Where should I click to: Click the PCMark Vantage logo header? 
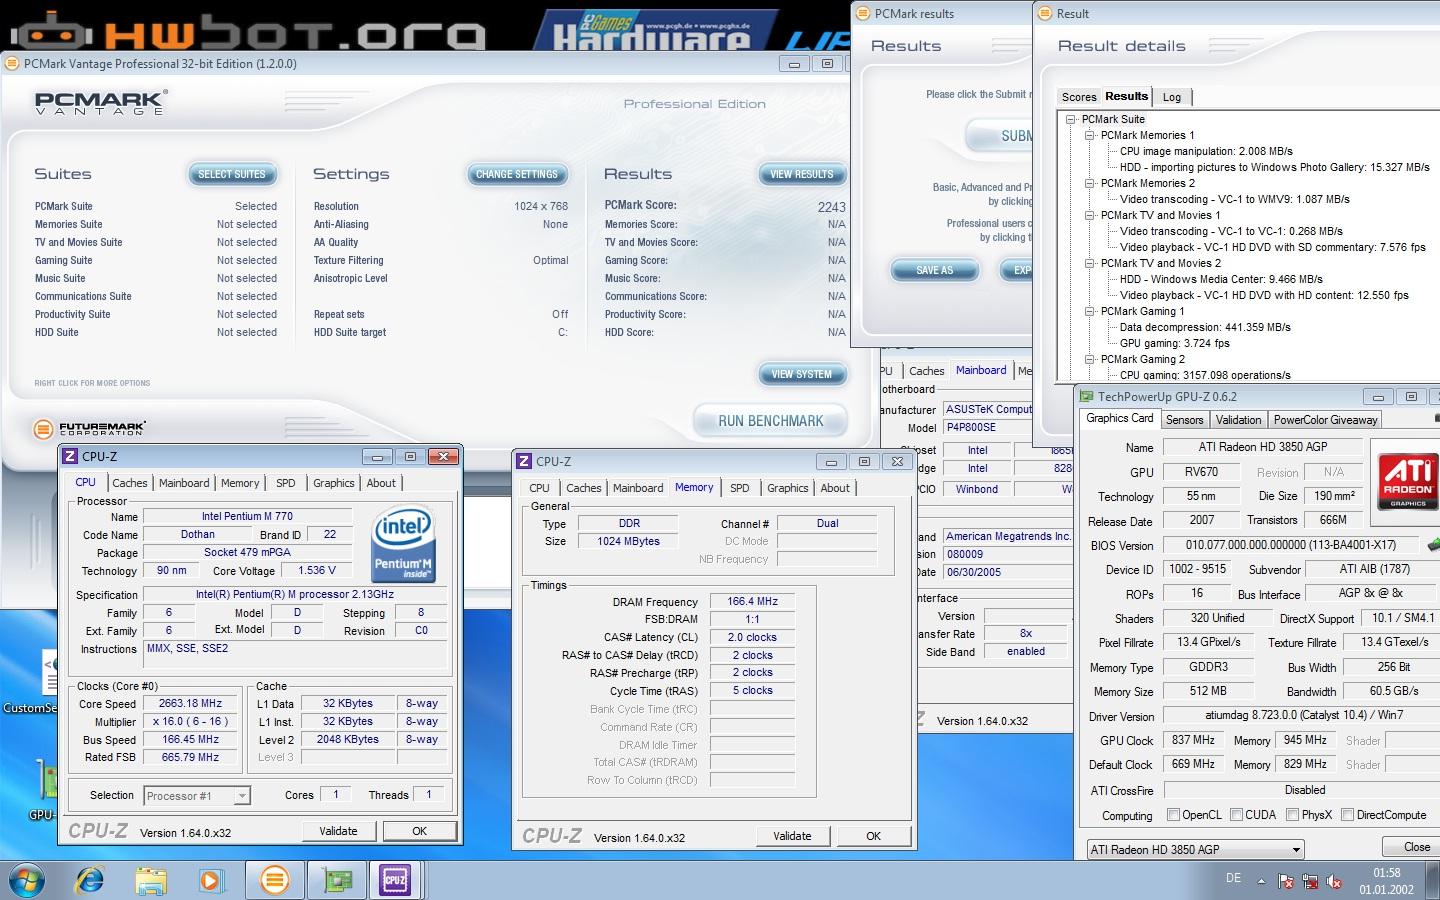pyautogui.click(x=101, y=103)
